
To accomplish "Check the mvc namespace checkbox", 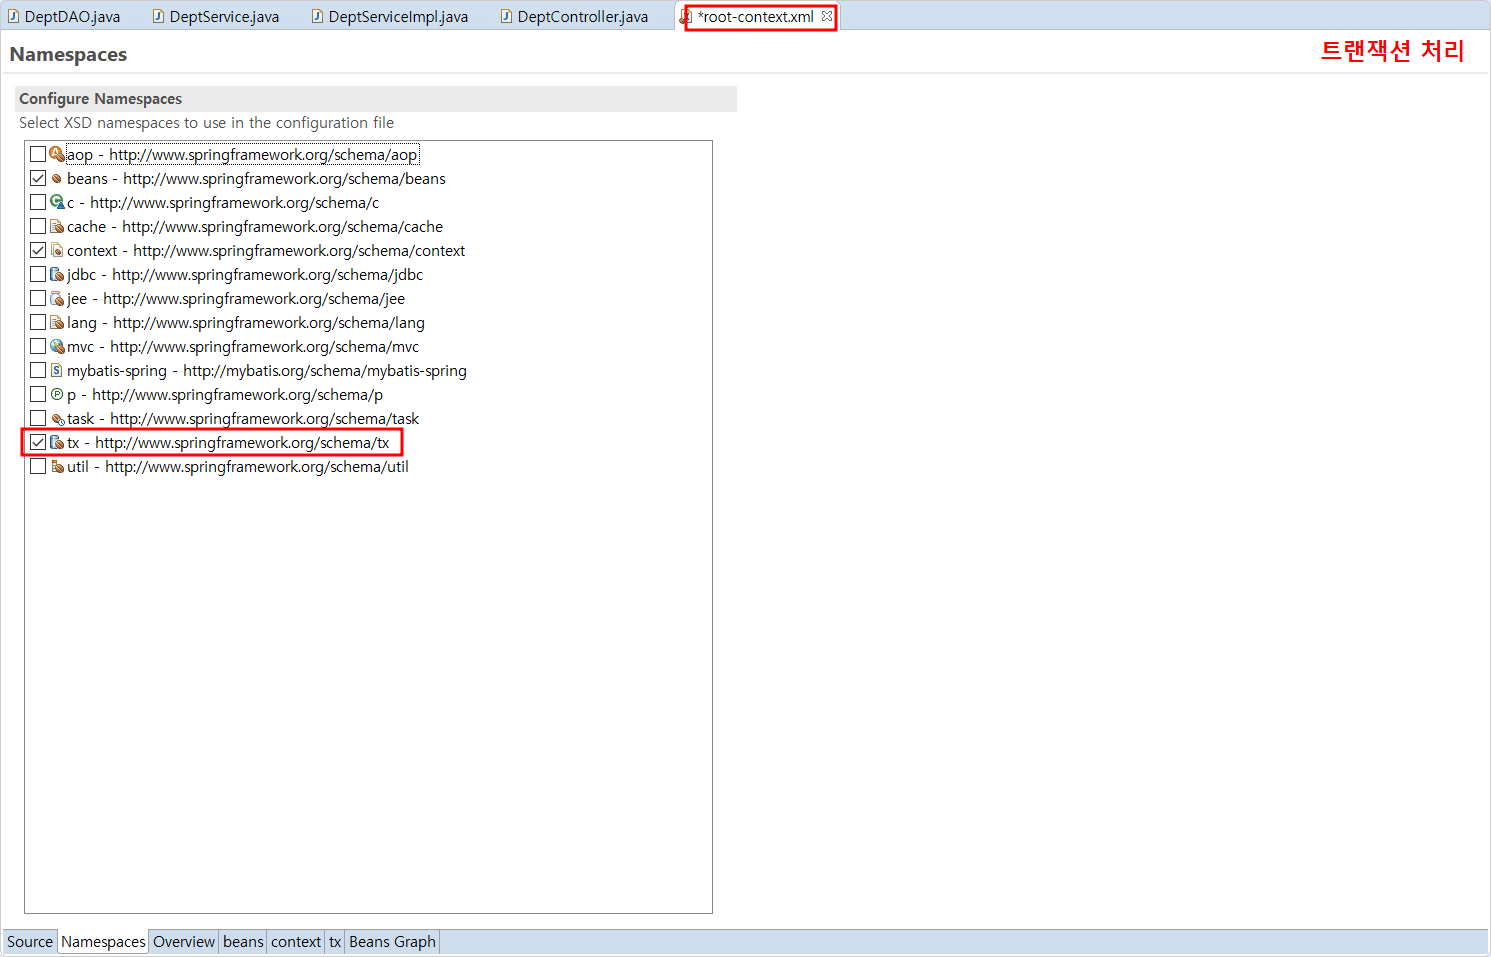I will [38, 346].
